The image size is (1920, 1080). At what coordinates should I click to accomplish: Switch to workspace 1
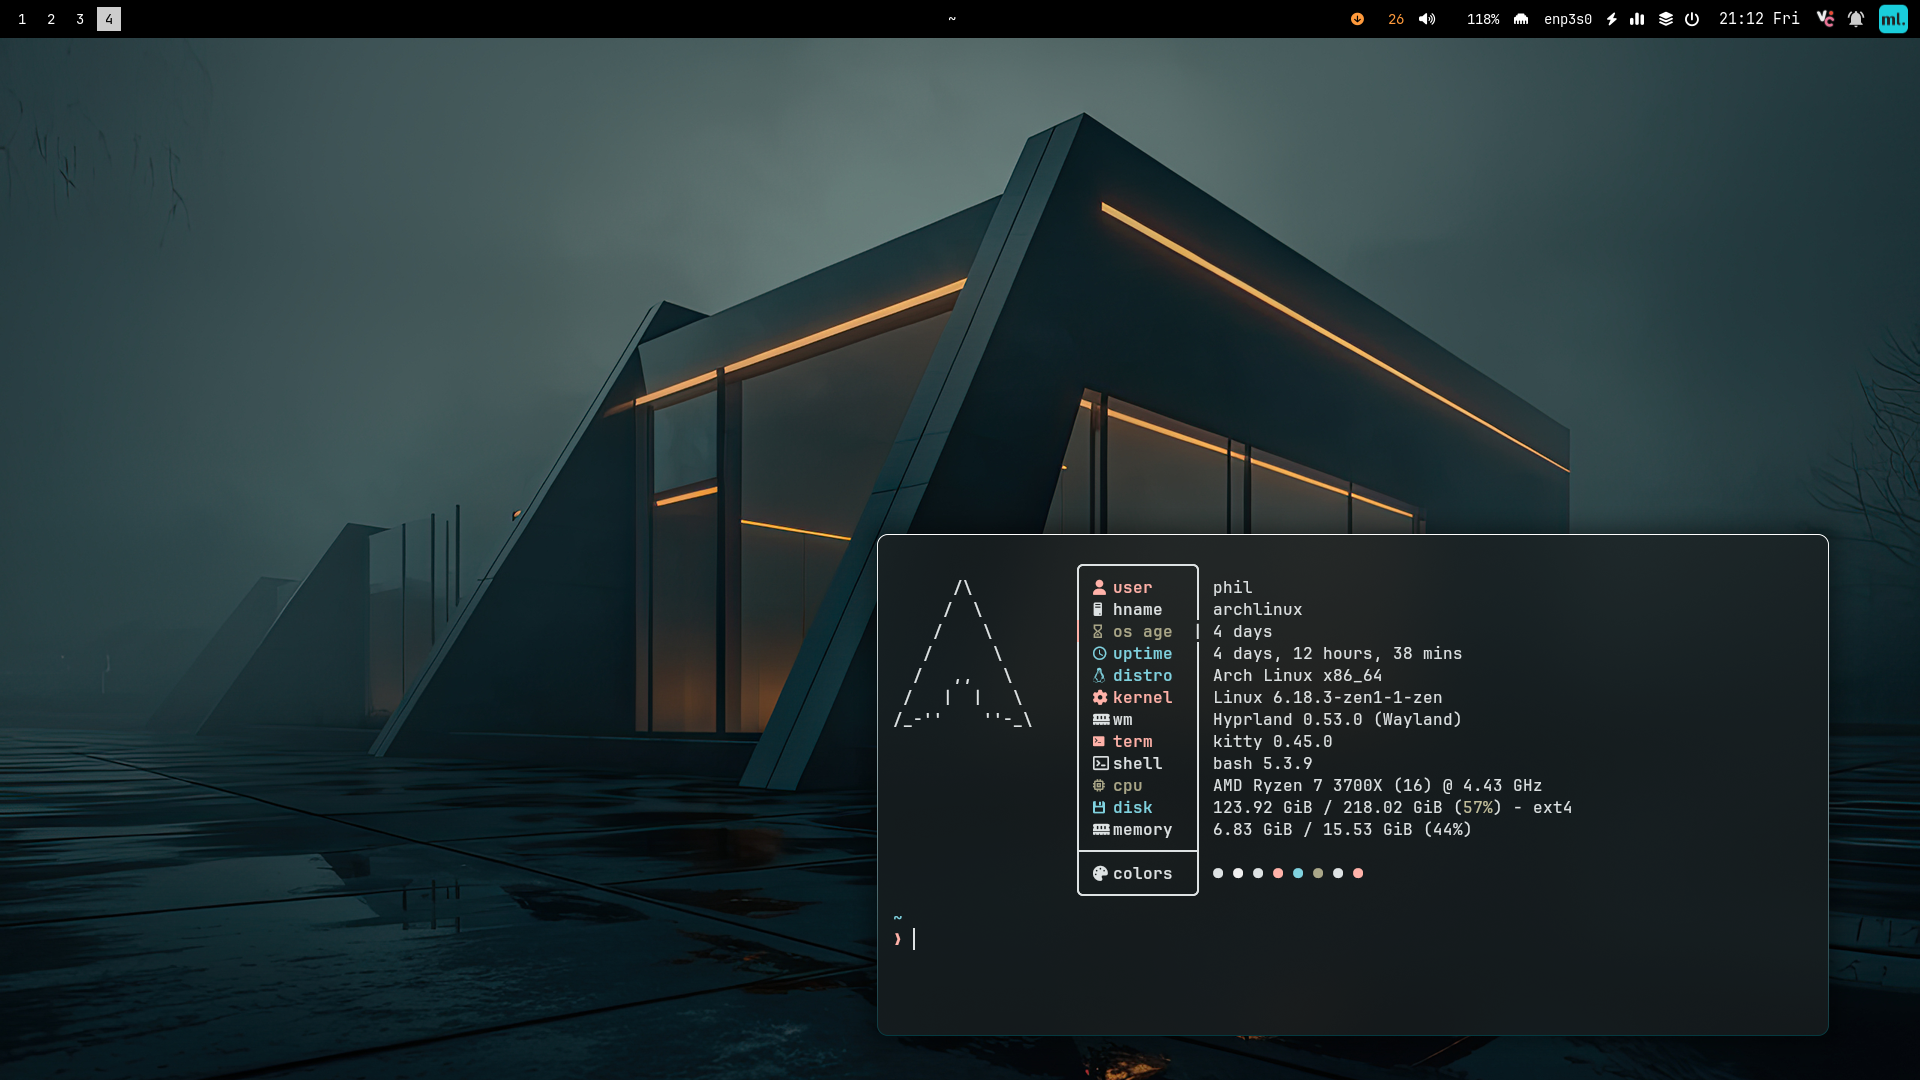(22, 19)
